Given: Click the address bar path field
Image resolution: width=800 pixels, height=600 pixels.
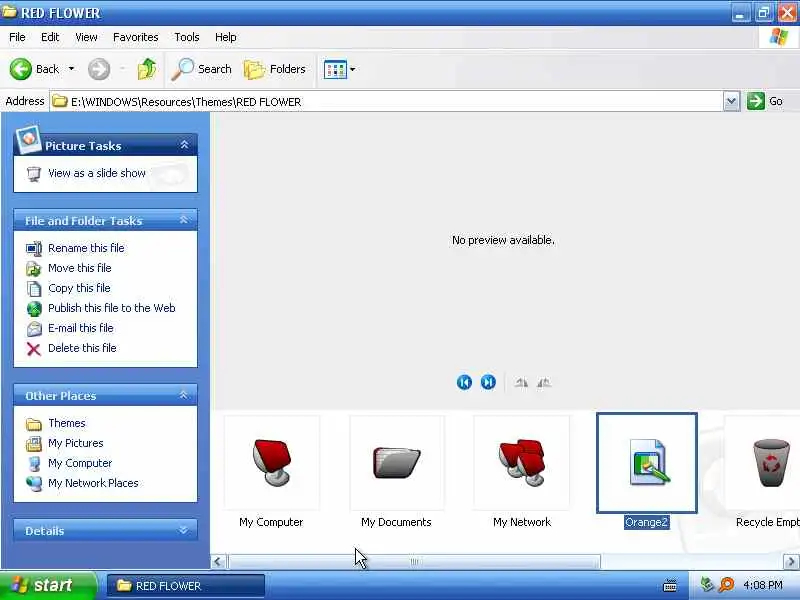Looking at the screenshot, I should [387, 102].
